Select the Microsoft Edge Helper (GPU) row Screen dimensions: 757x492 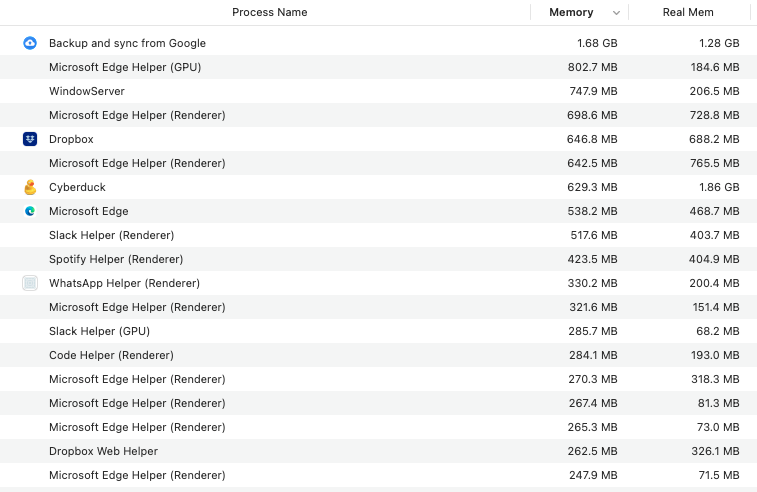[378, 67]
